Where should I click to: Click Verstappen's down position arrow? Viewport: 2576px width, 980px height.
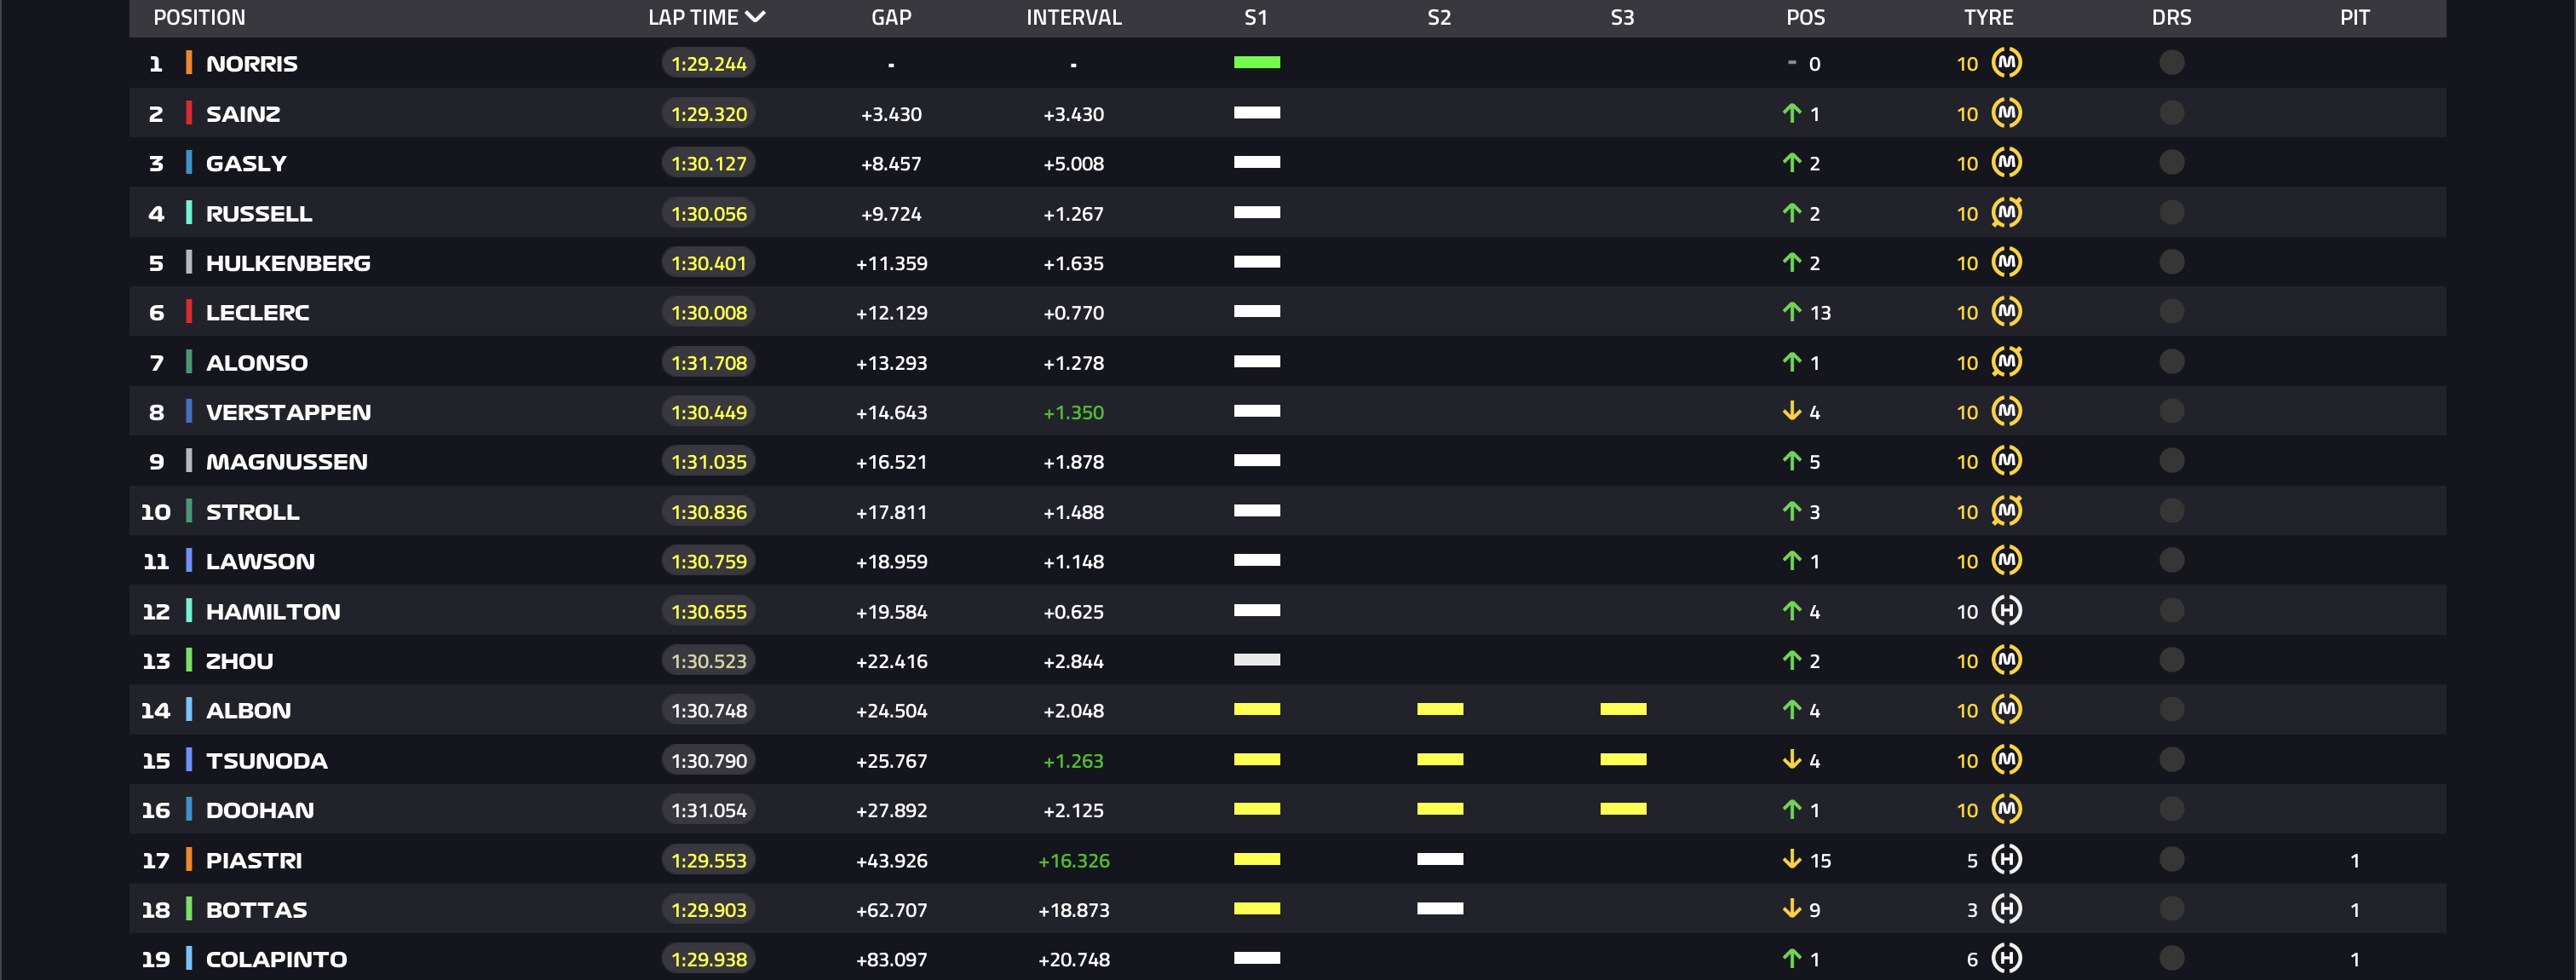point(1791,412)
